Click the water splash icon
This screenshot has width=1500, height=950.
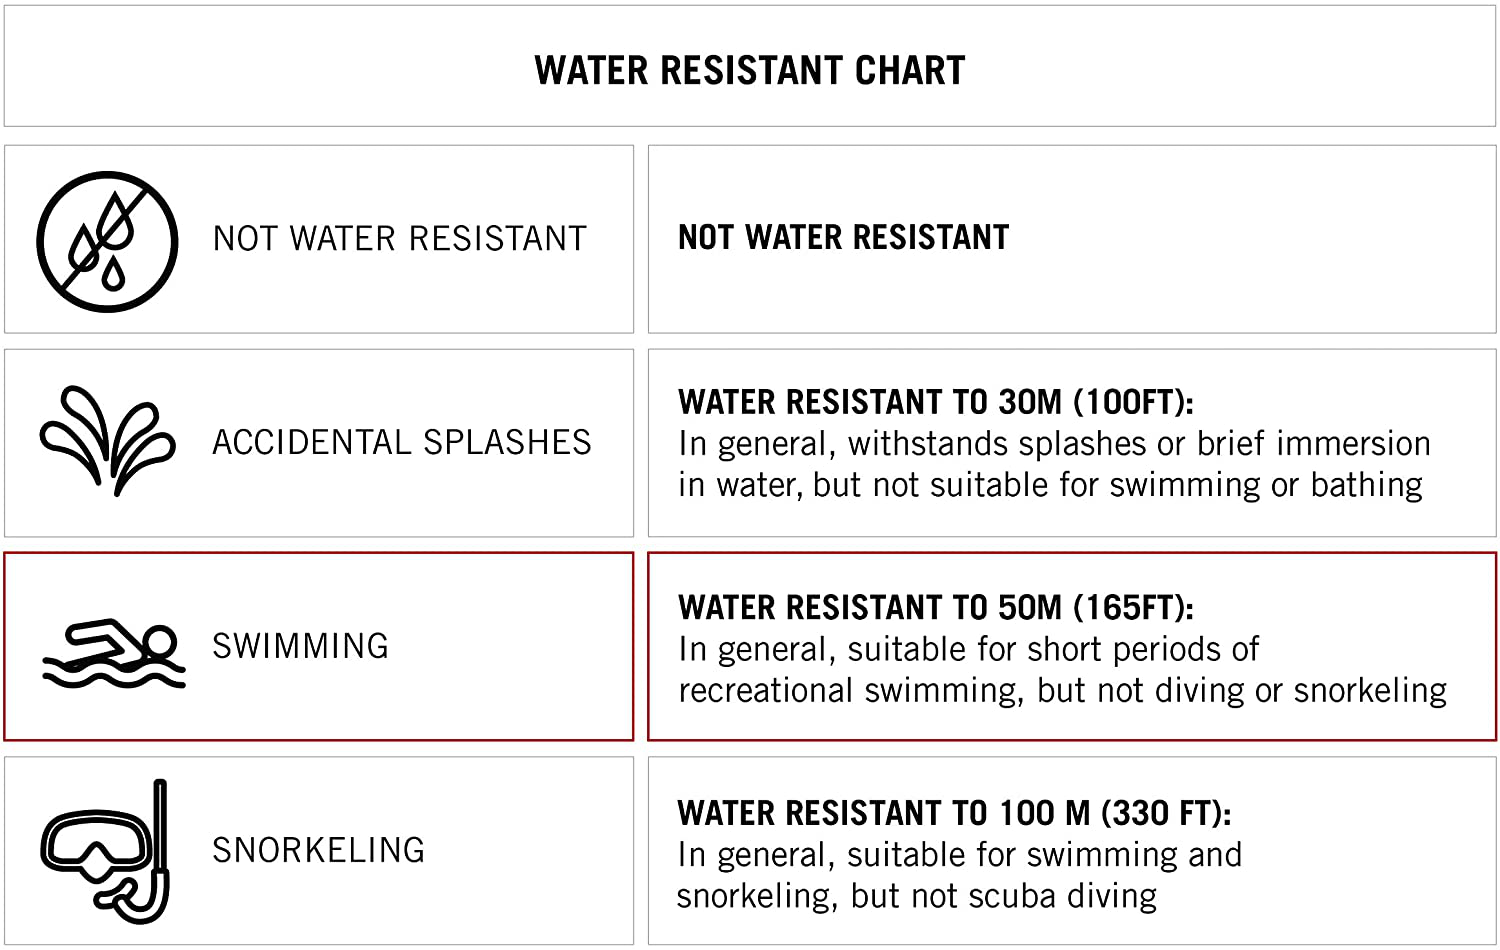[107, 441]
